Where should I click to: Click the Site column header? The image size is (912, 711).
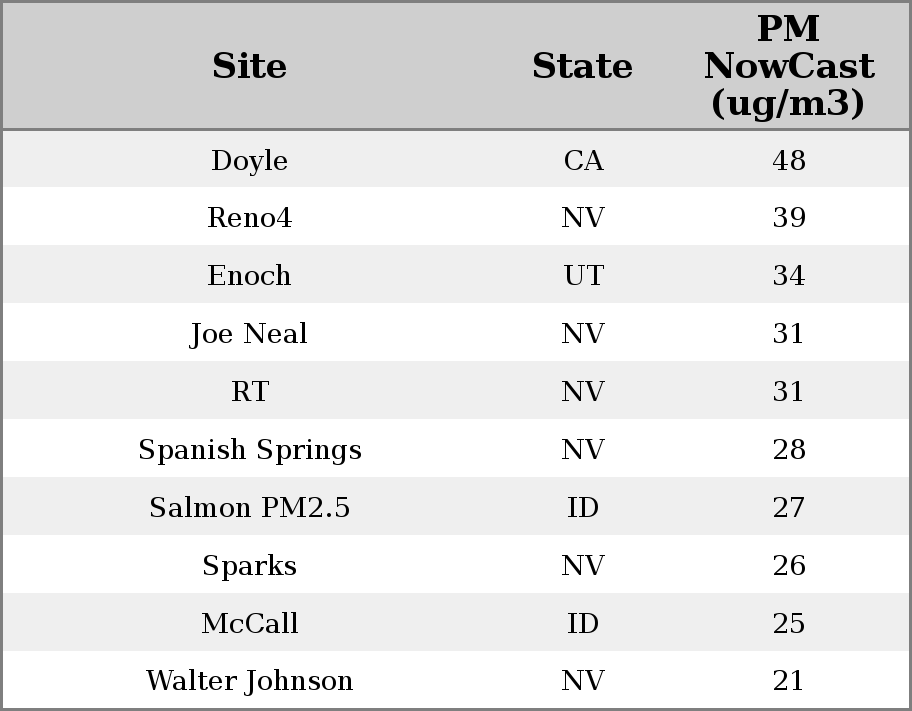point(249,66)
